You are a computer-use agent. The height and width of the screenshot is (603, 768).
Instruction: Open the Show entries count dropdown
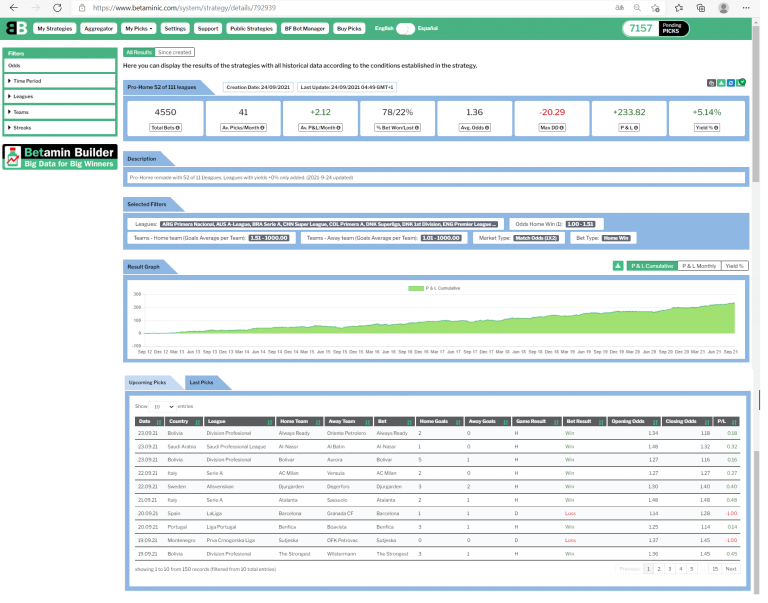coord(164,407)
